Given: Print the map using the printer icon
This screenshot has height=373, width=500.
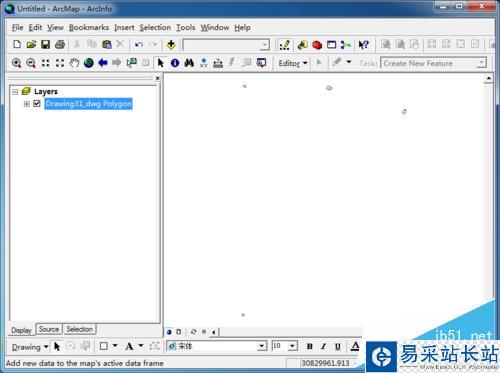Looking at the screenshot, I should 60,44.
